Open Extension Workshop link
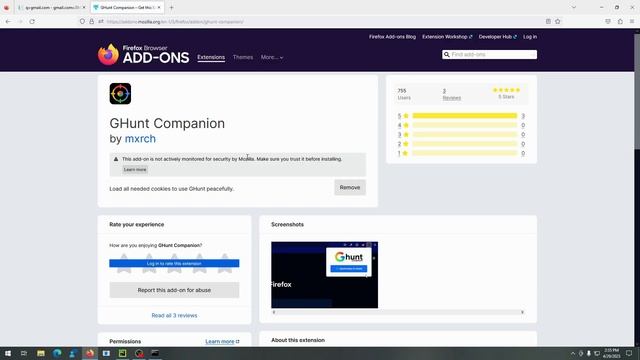 pos(447,37)
